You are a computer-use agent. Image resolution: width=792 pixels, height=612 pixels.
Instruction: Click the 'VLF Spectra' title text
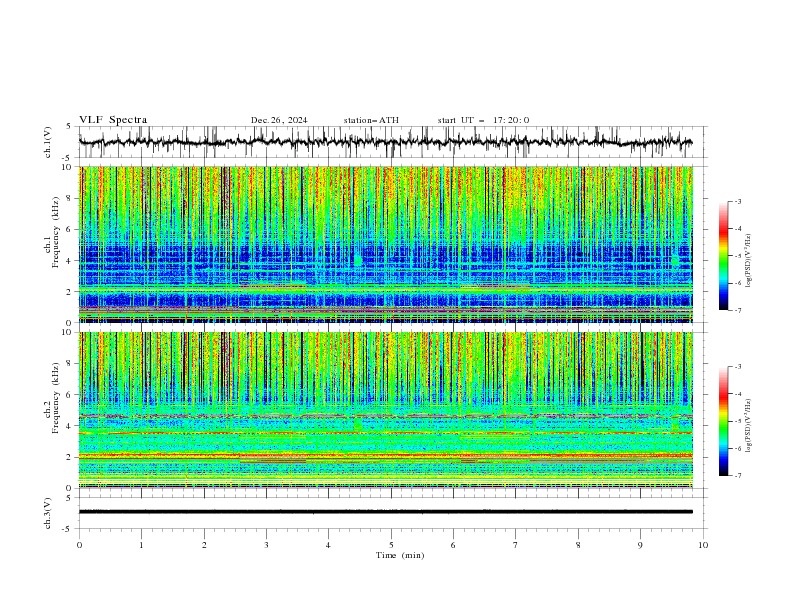point(113,120)
